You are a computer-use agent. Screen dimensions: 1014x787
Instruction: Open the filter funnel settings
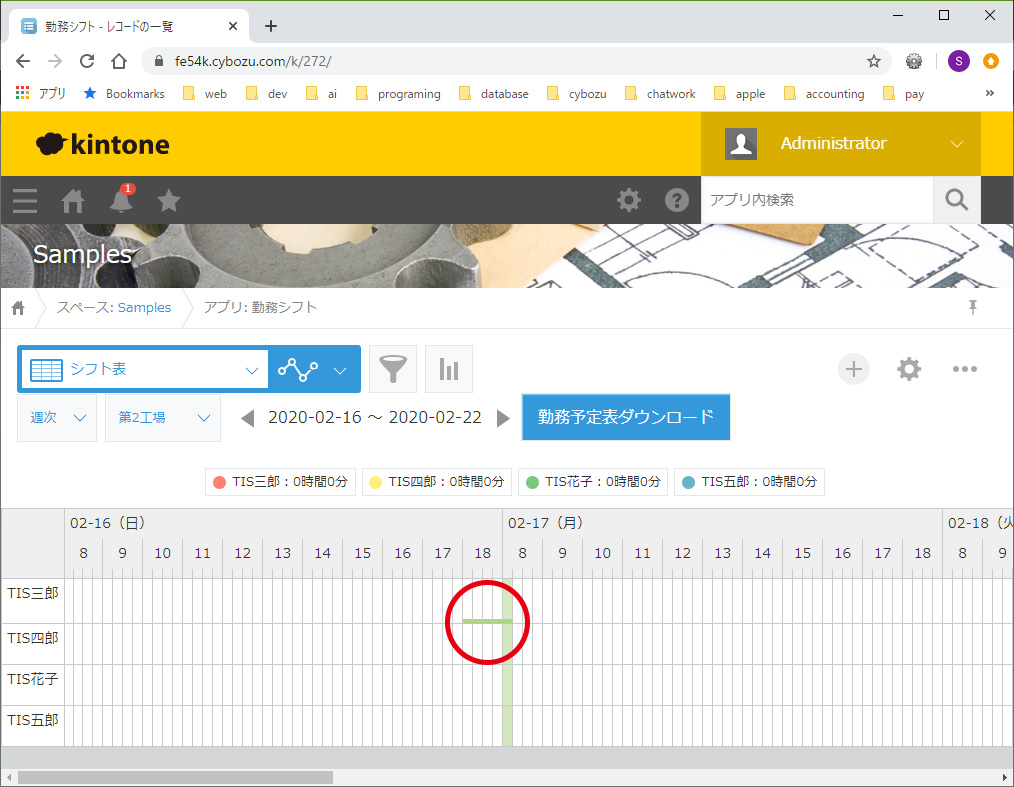[393, 369]
